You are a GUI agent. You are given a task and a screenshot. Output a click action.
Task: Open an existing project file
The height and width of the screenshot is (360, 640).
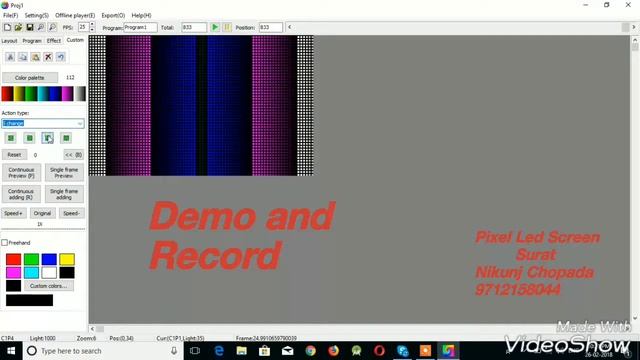click(18, 27)
